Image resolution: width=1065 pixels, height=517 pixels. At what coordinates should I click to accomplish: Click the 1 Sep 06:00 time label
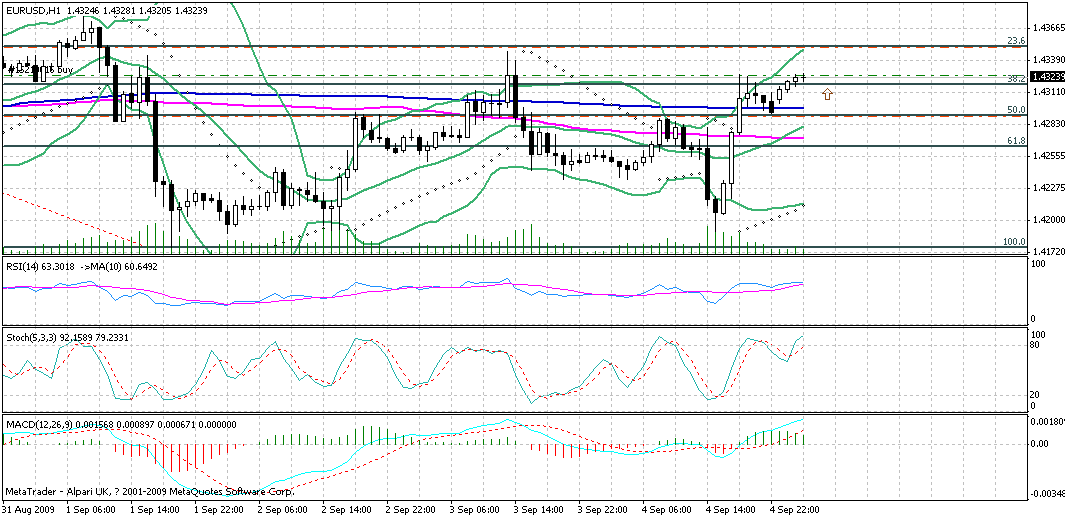pyautogui.click(x=92, y=509)
